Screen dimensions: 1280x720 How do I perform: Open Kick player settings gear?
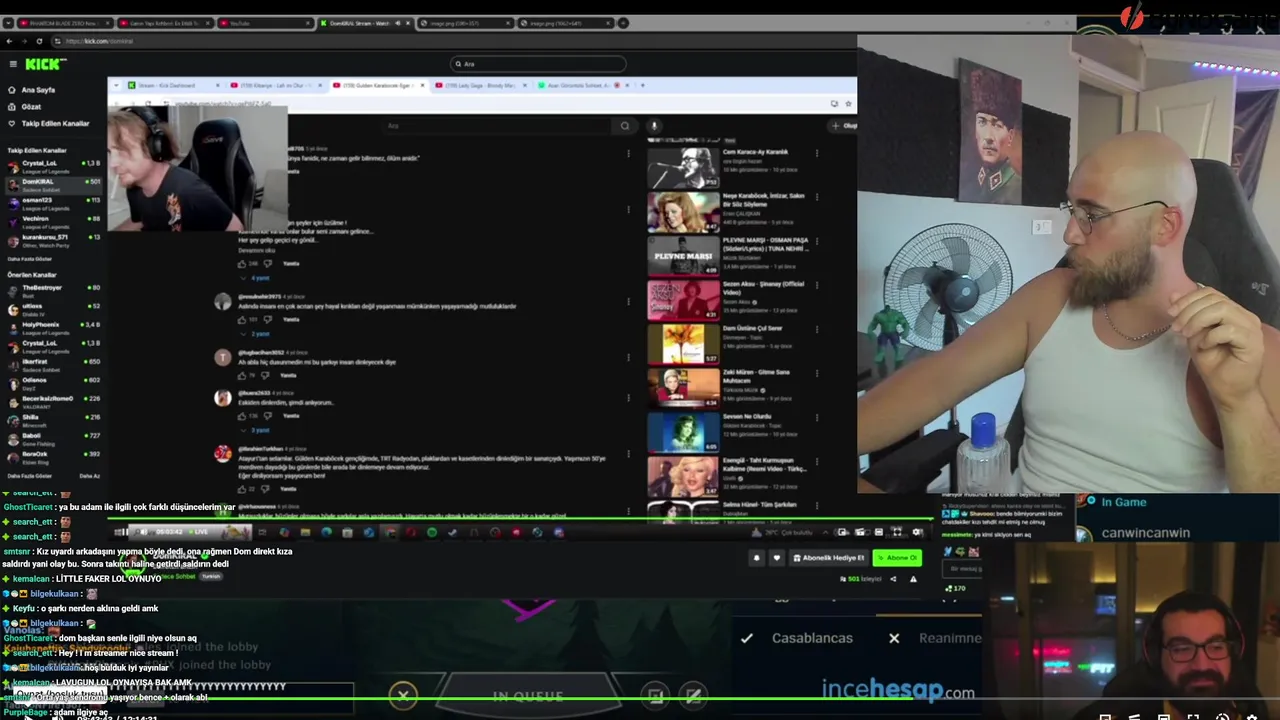pos(917,532)
